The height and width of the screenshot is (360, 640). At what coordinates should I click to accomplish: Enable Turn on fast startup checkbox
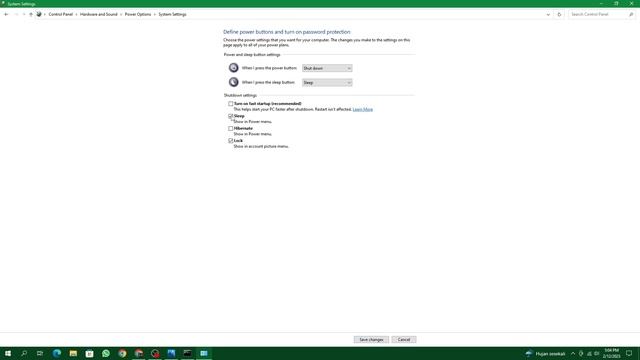231,104
